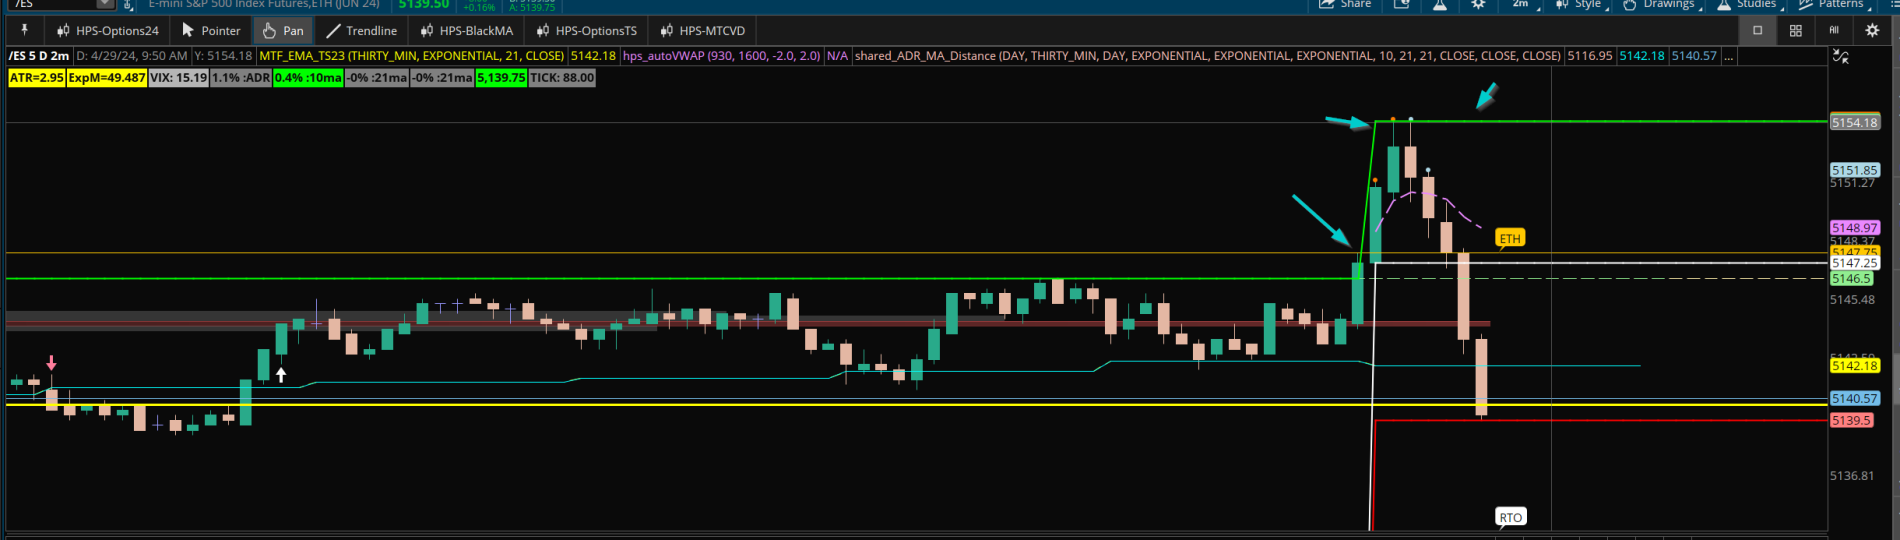Click the green 5154.18 price label
The width and height of the screenshot is (1900, 540).
1854,122
